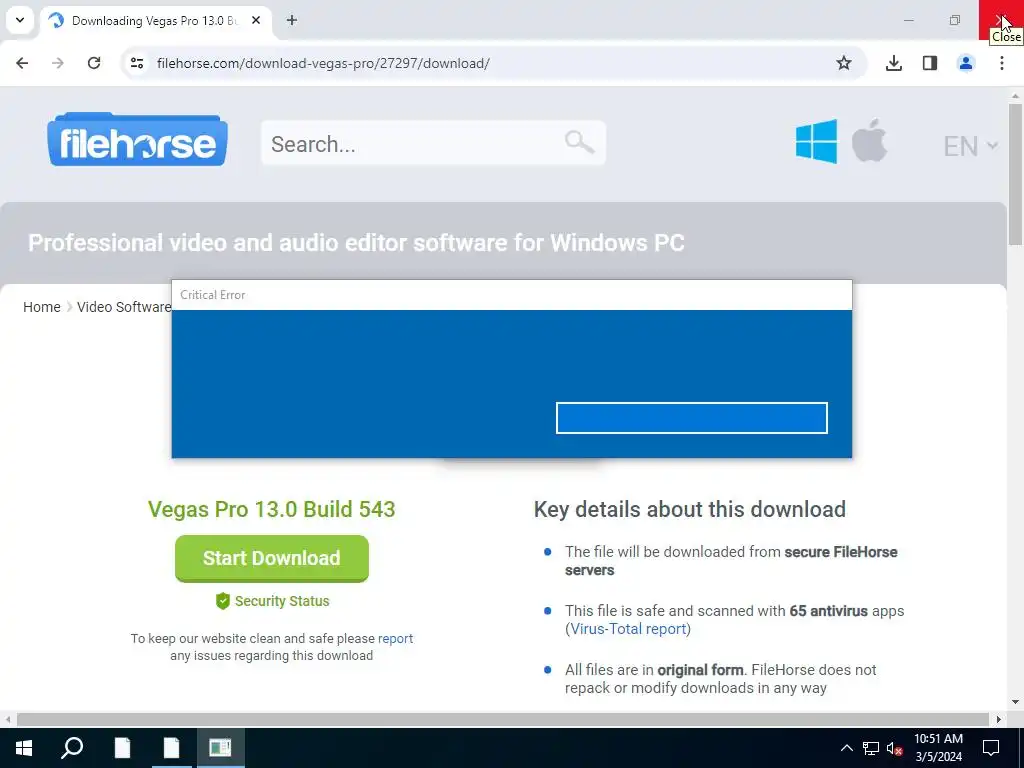
Task: Toggle the browser side panel
Action: coord(930,63)
